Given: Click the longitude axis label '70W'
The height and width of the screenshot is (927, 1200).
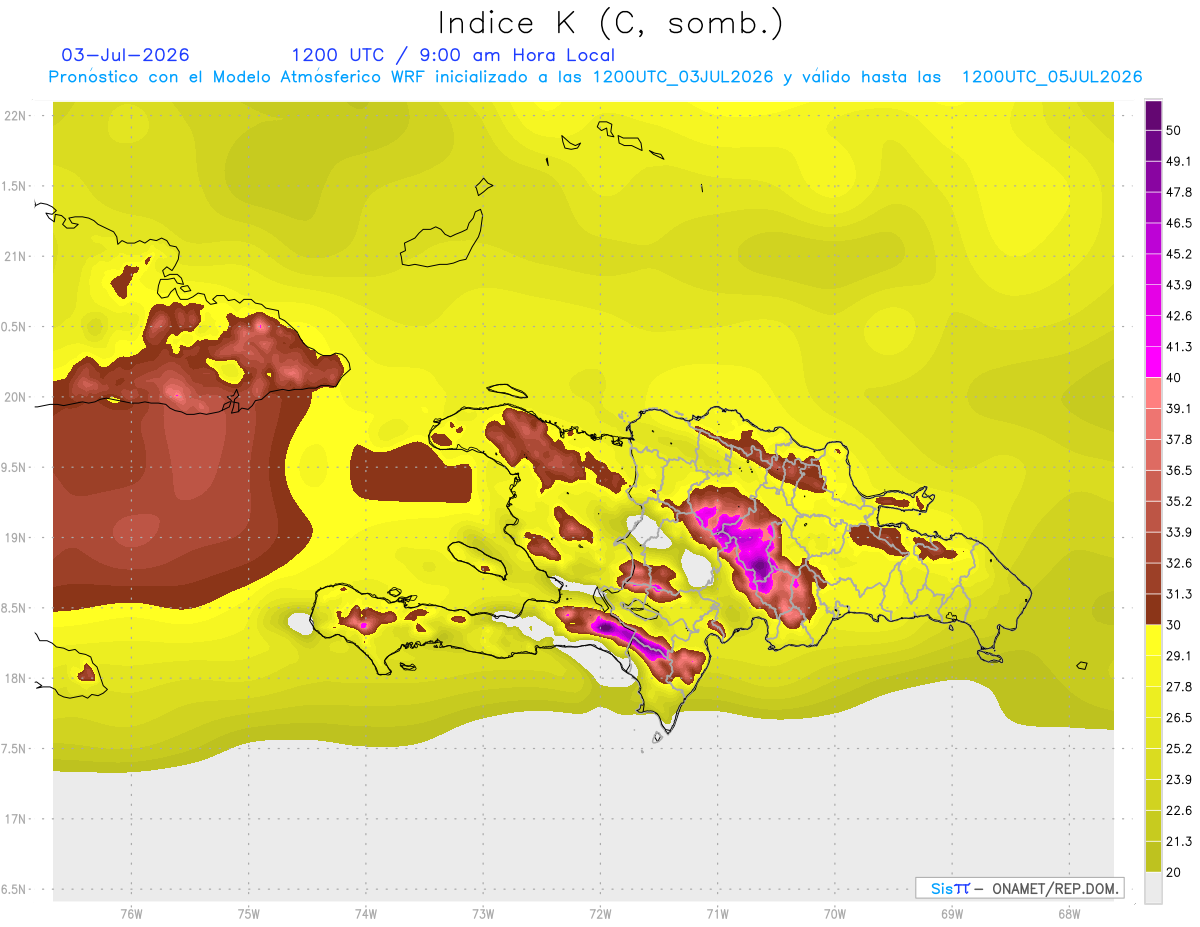Looking at the screenshot, I should 835,913.
